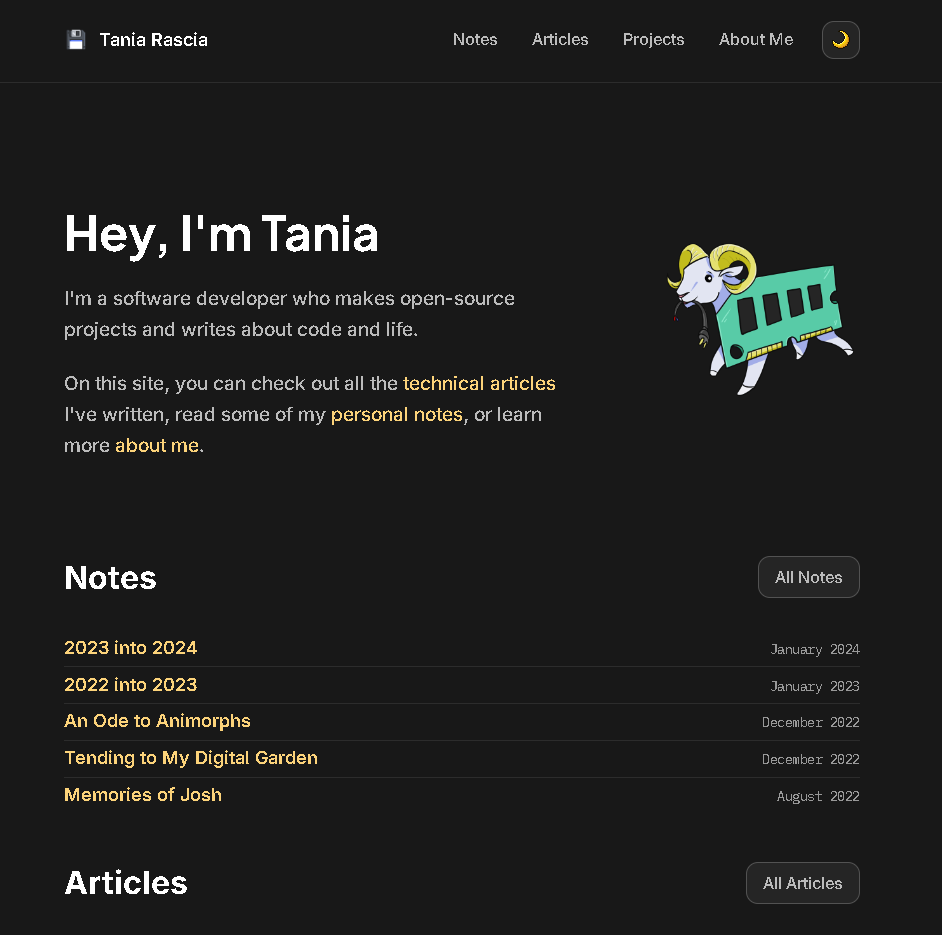Open Tending to My Digital Garden
This screenshot has height=935, width=942.
[191, 758]
